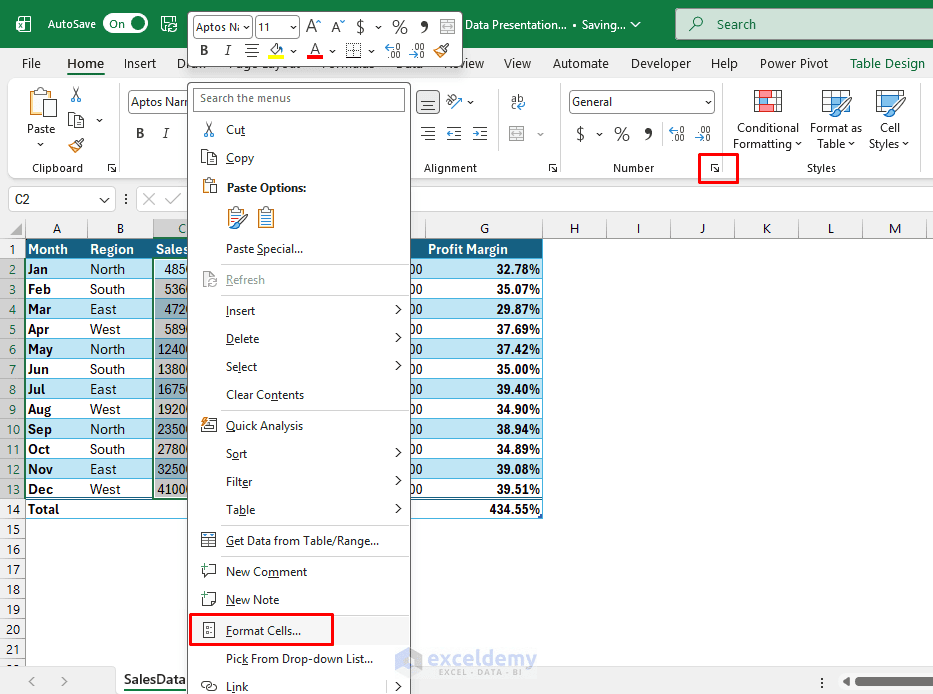This screenshot has height=694, width=933.
Task: Select column G header
Action: [484, 229]
